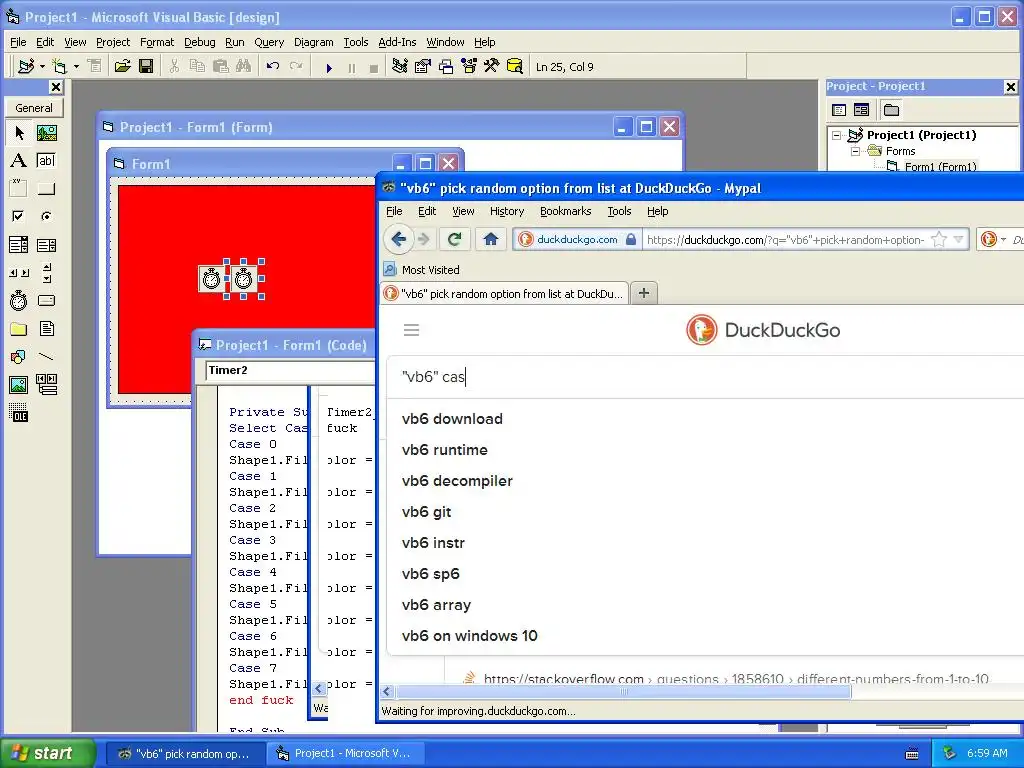1024x768 pixels.
Task: Collapse the Forms folder node
Action: tap(855, 152)
